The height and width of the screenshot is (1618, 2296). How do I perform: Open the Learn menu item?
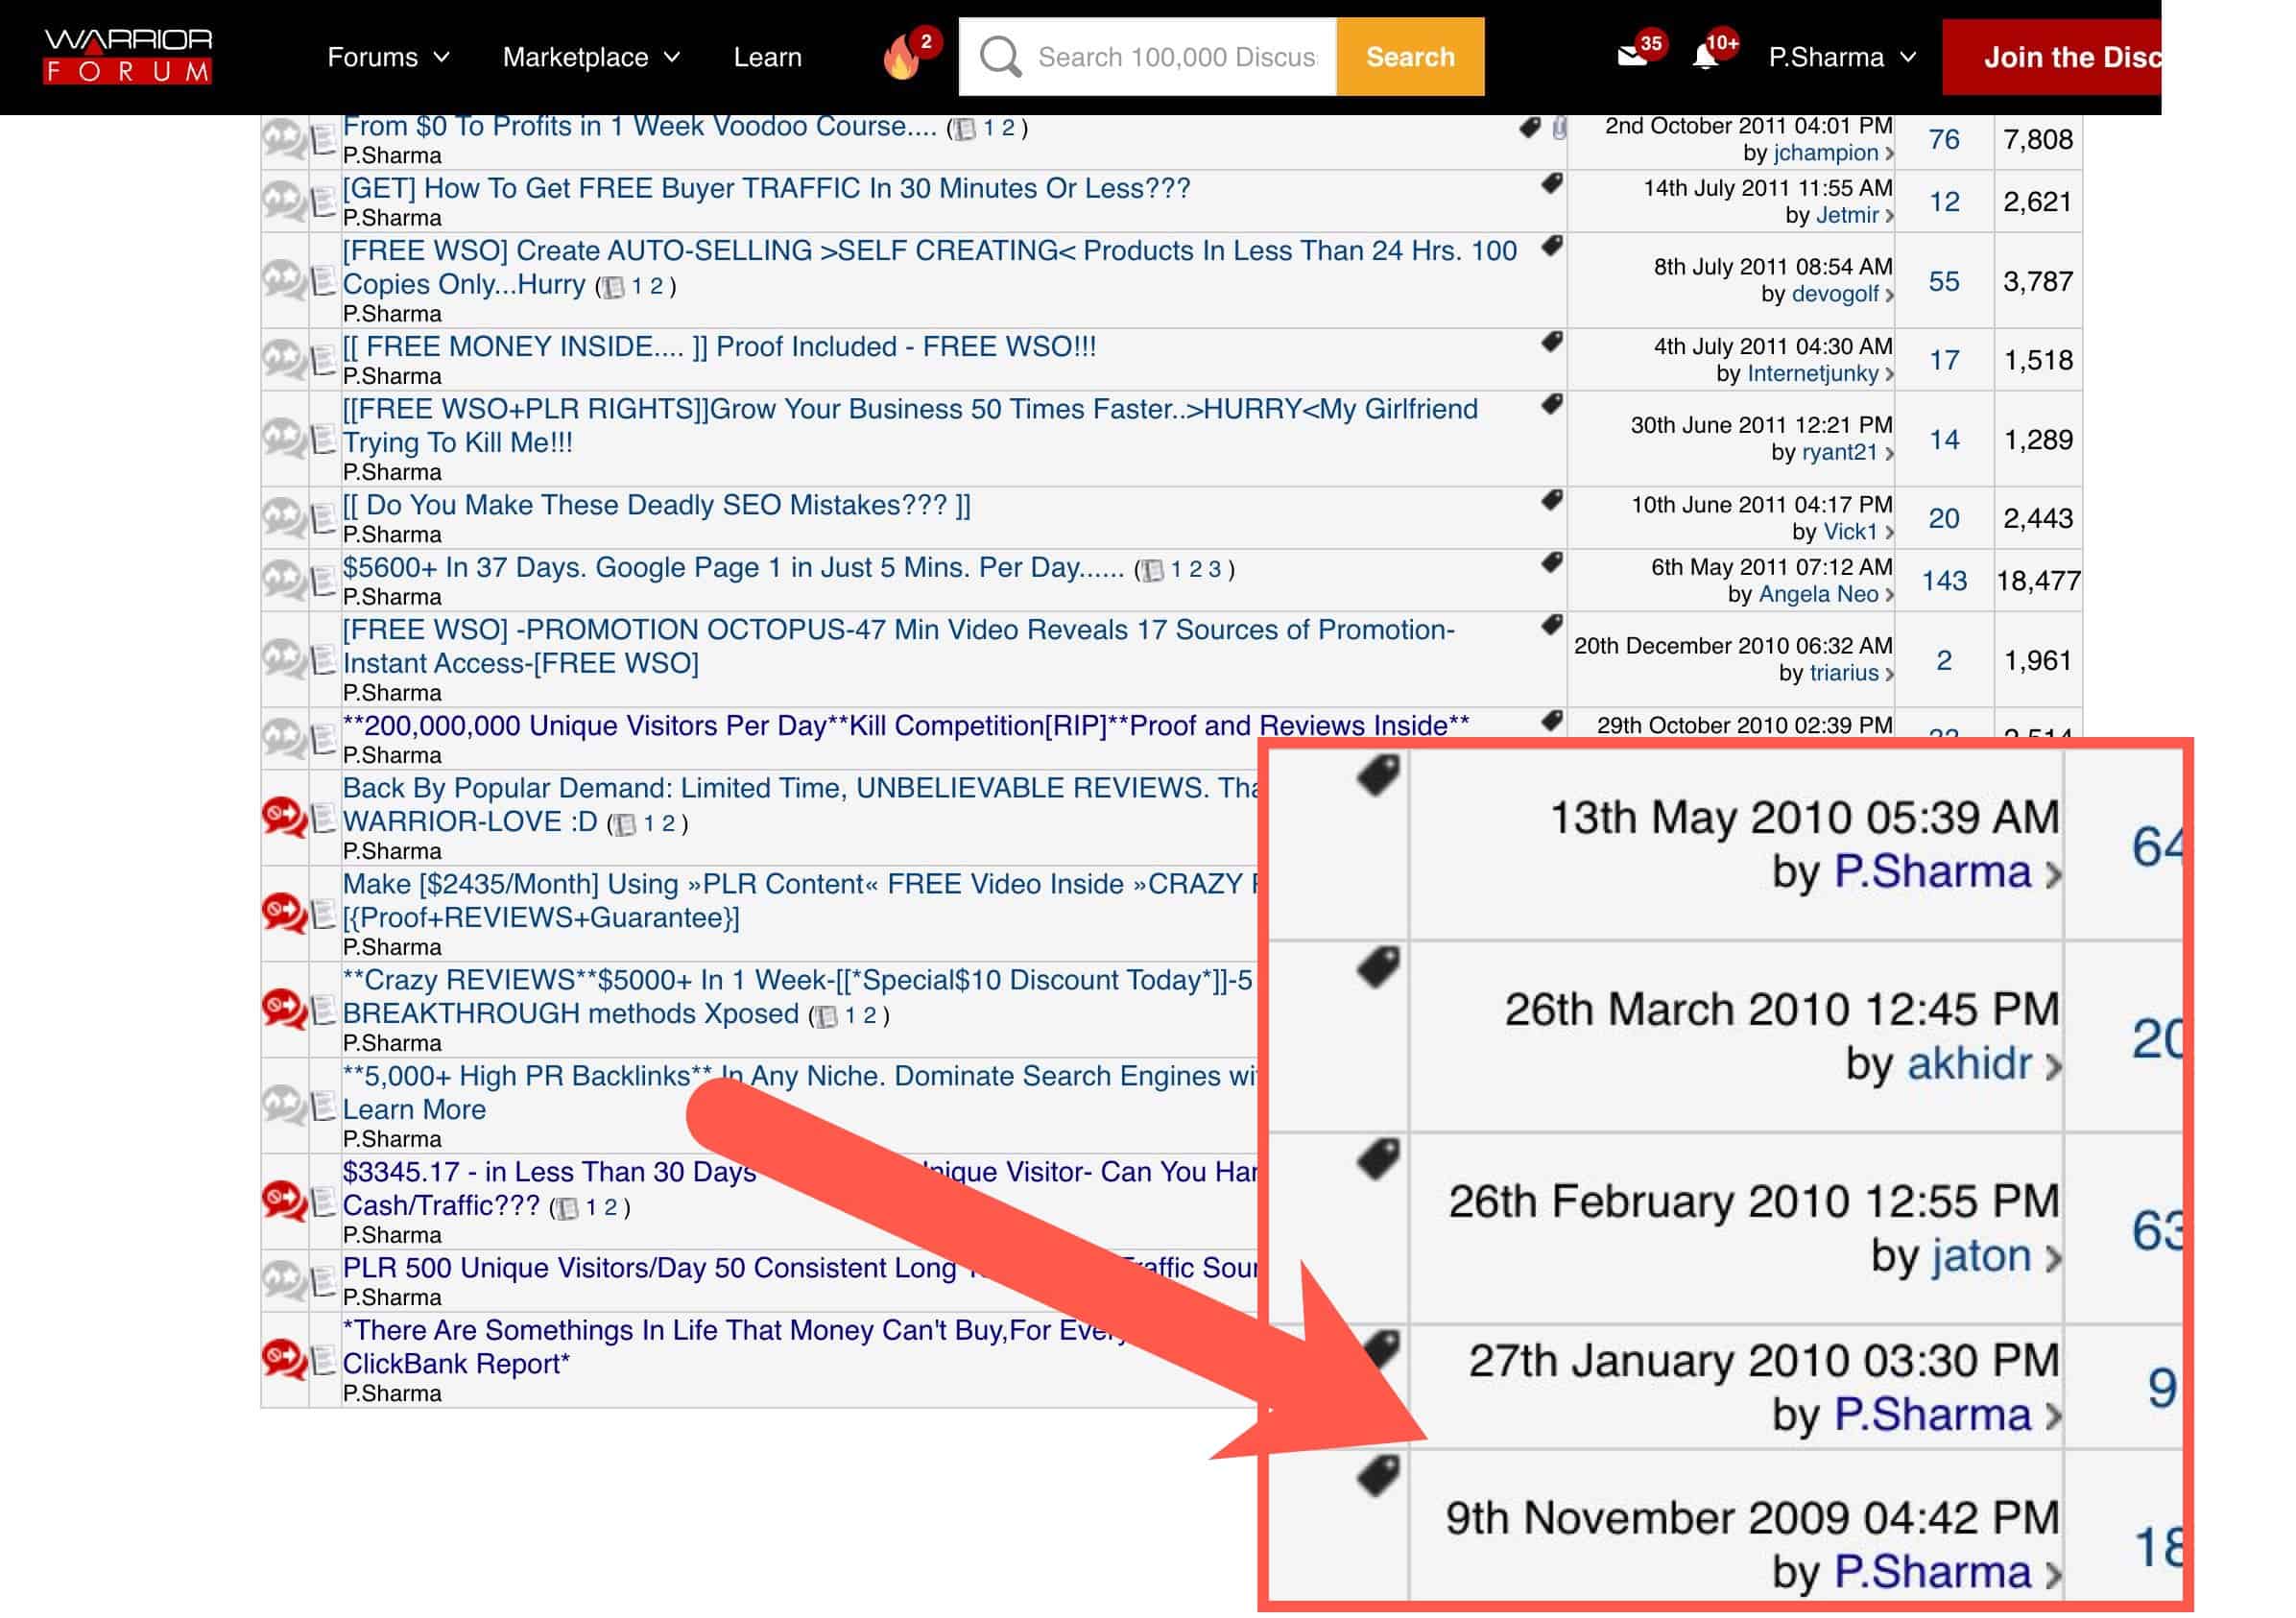[x=767, y=57]
